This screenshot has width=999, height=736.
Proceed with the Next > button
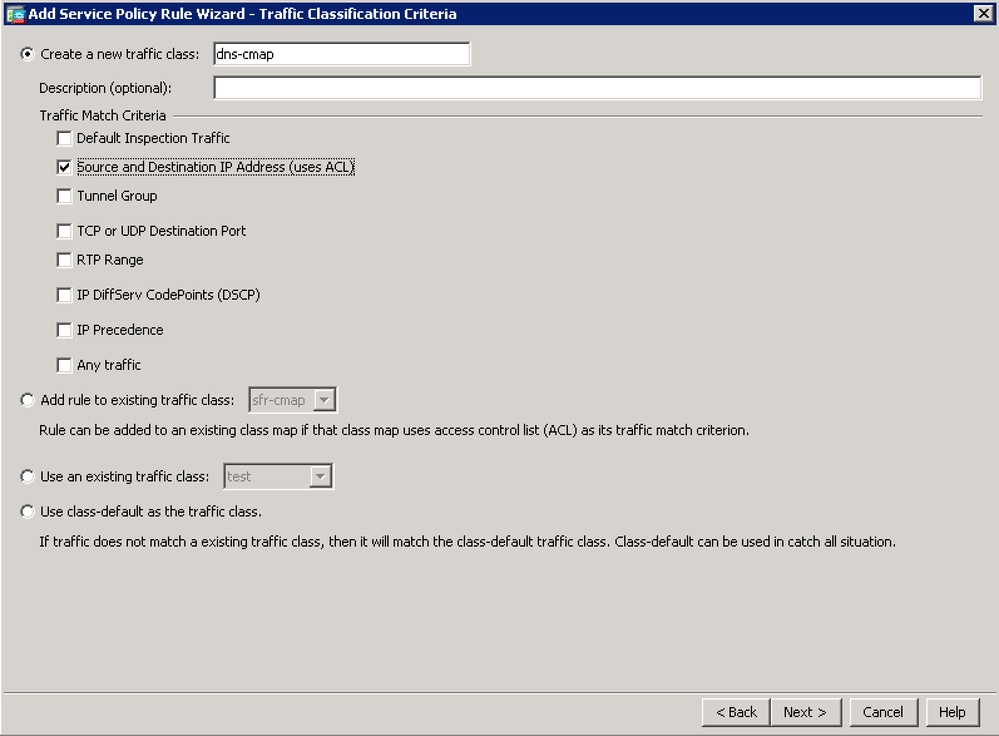pyautogui.click(x=805, y=712)
